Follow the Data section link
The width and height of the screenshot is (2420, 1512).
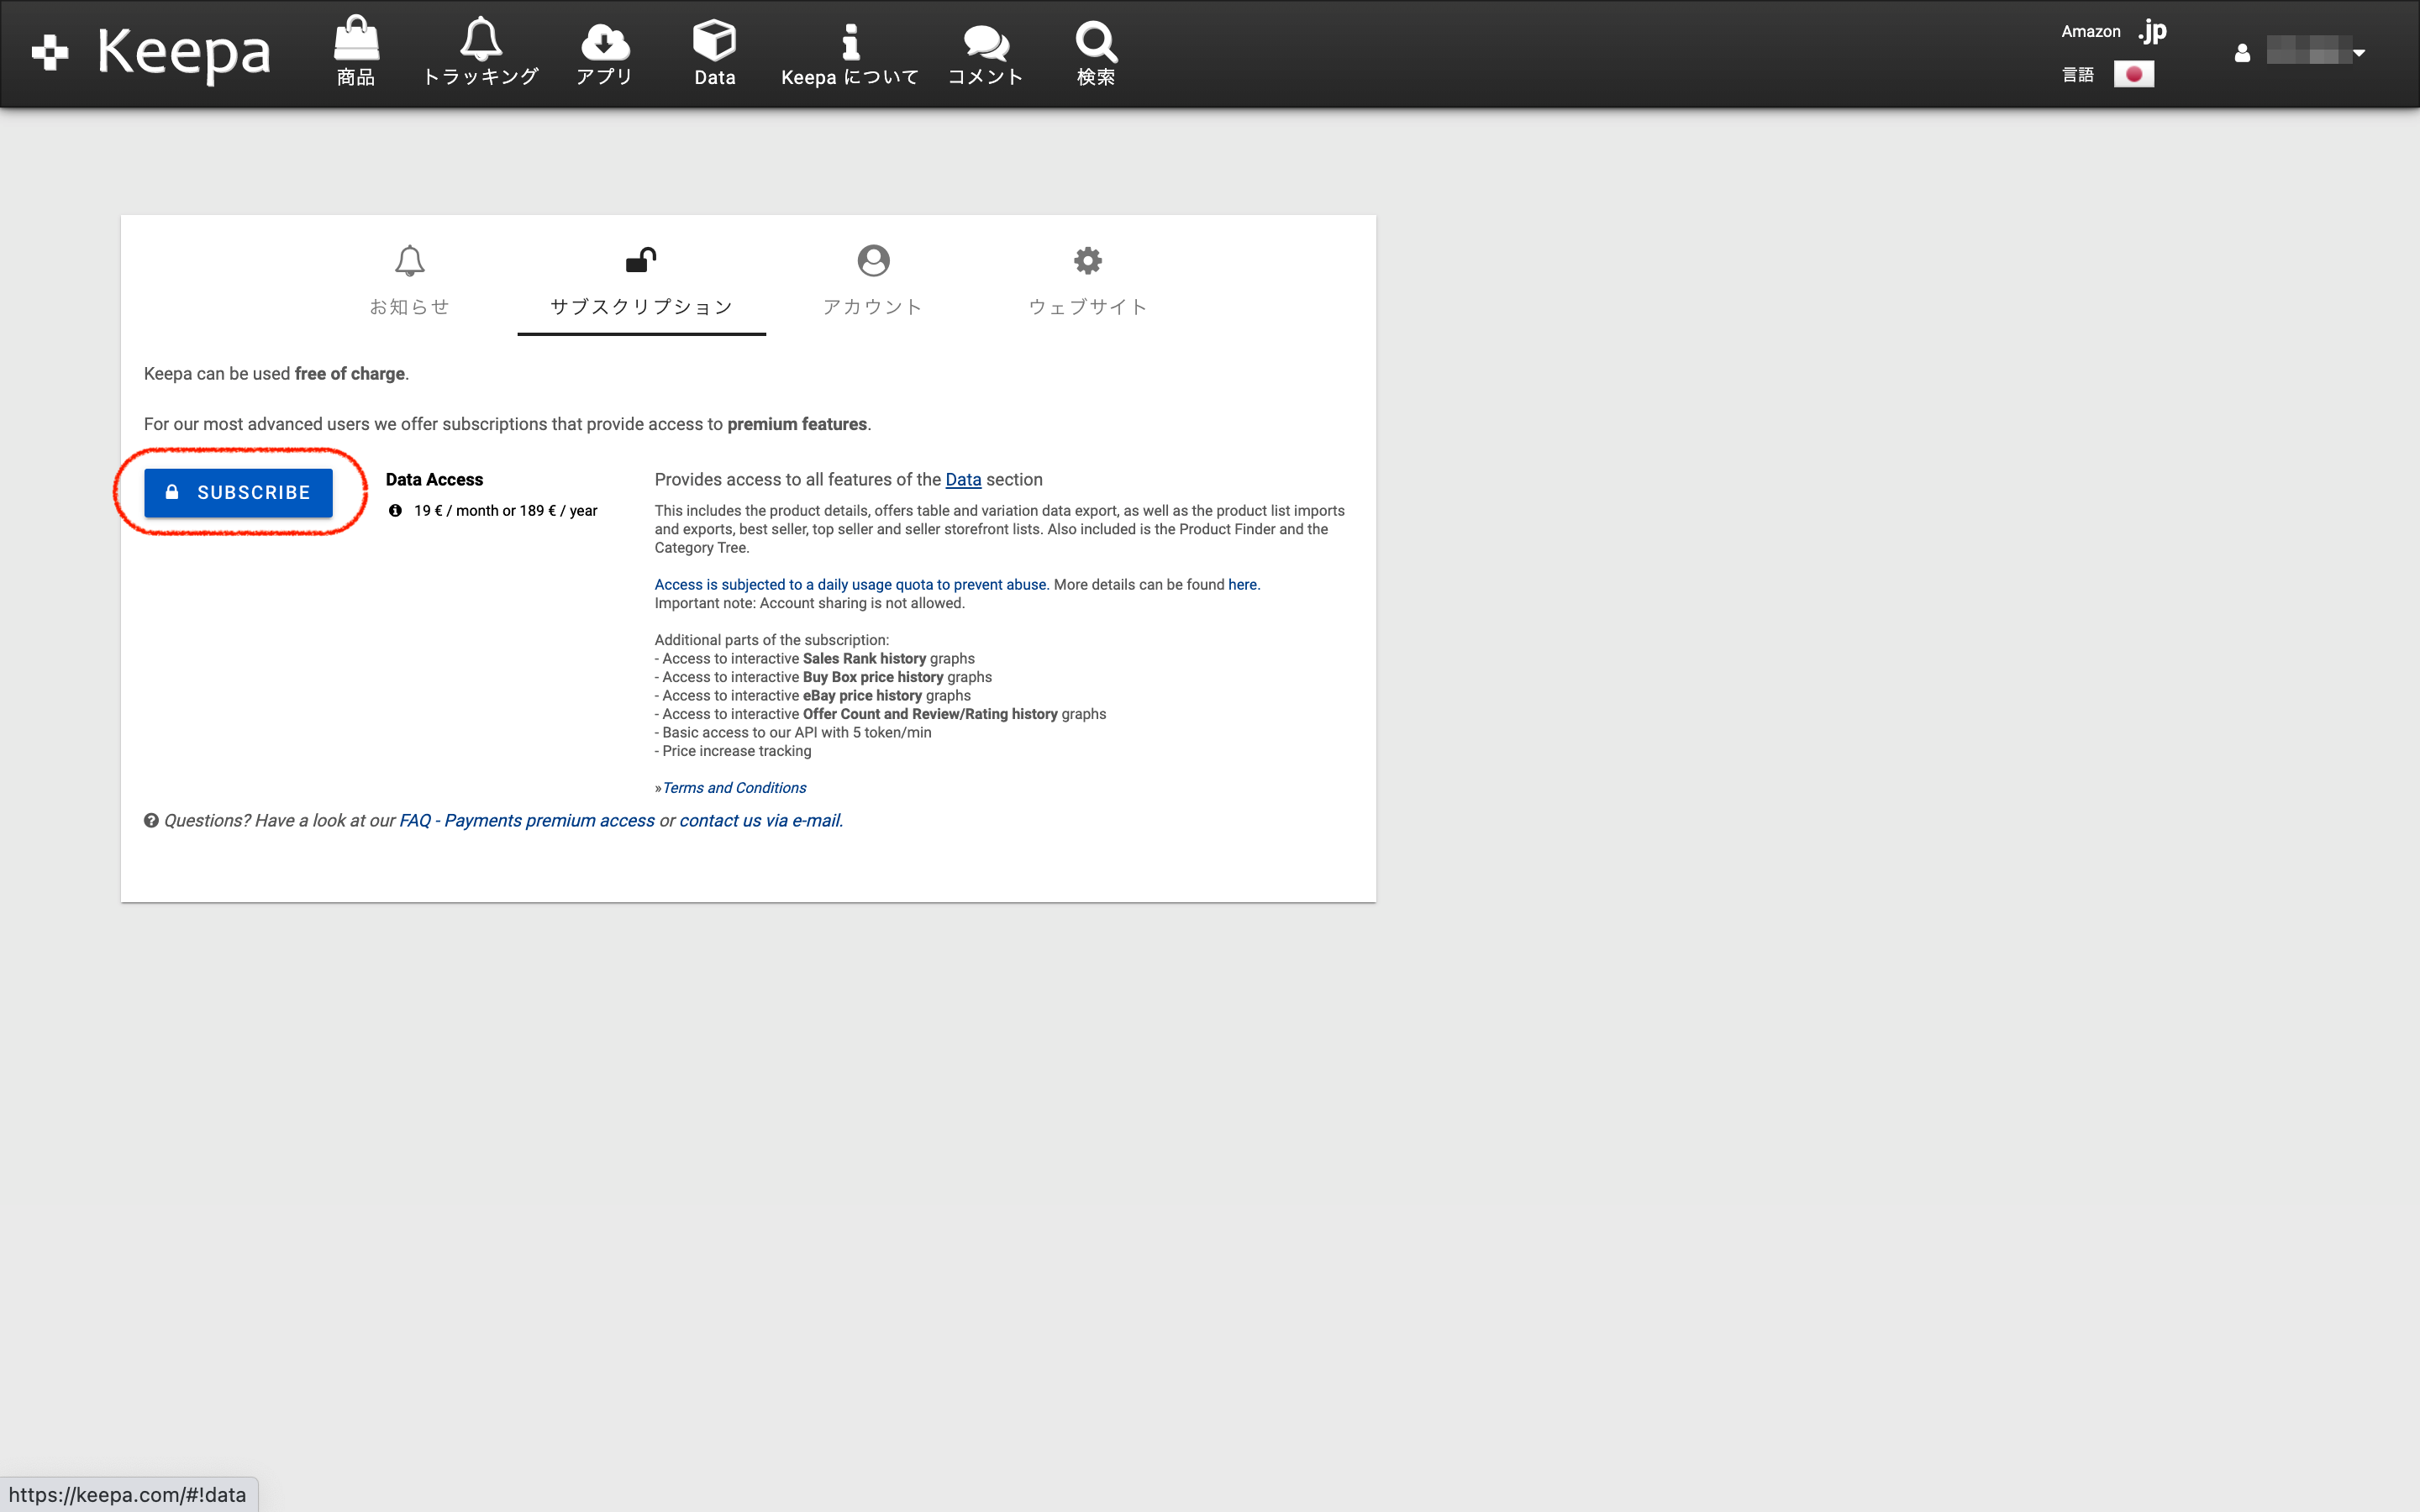coord(962,480)
